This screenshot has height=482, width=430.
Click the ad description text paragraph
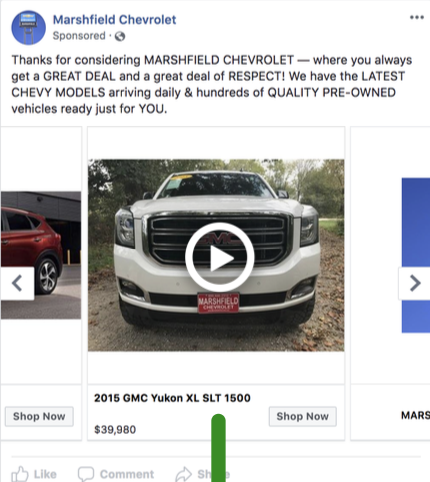[x=212, y=84]
